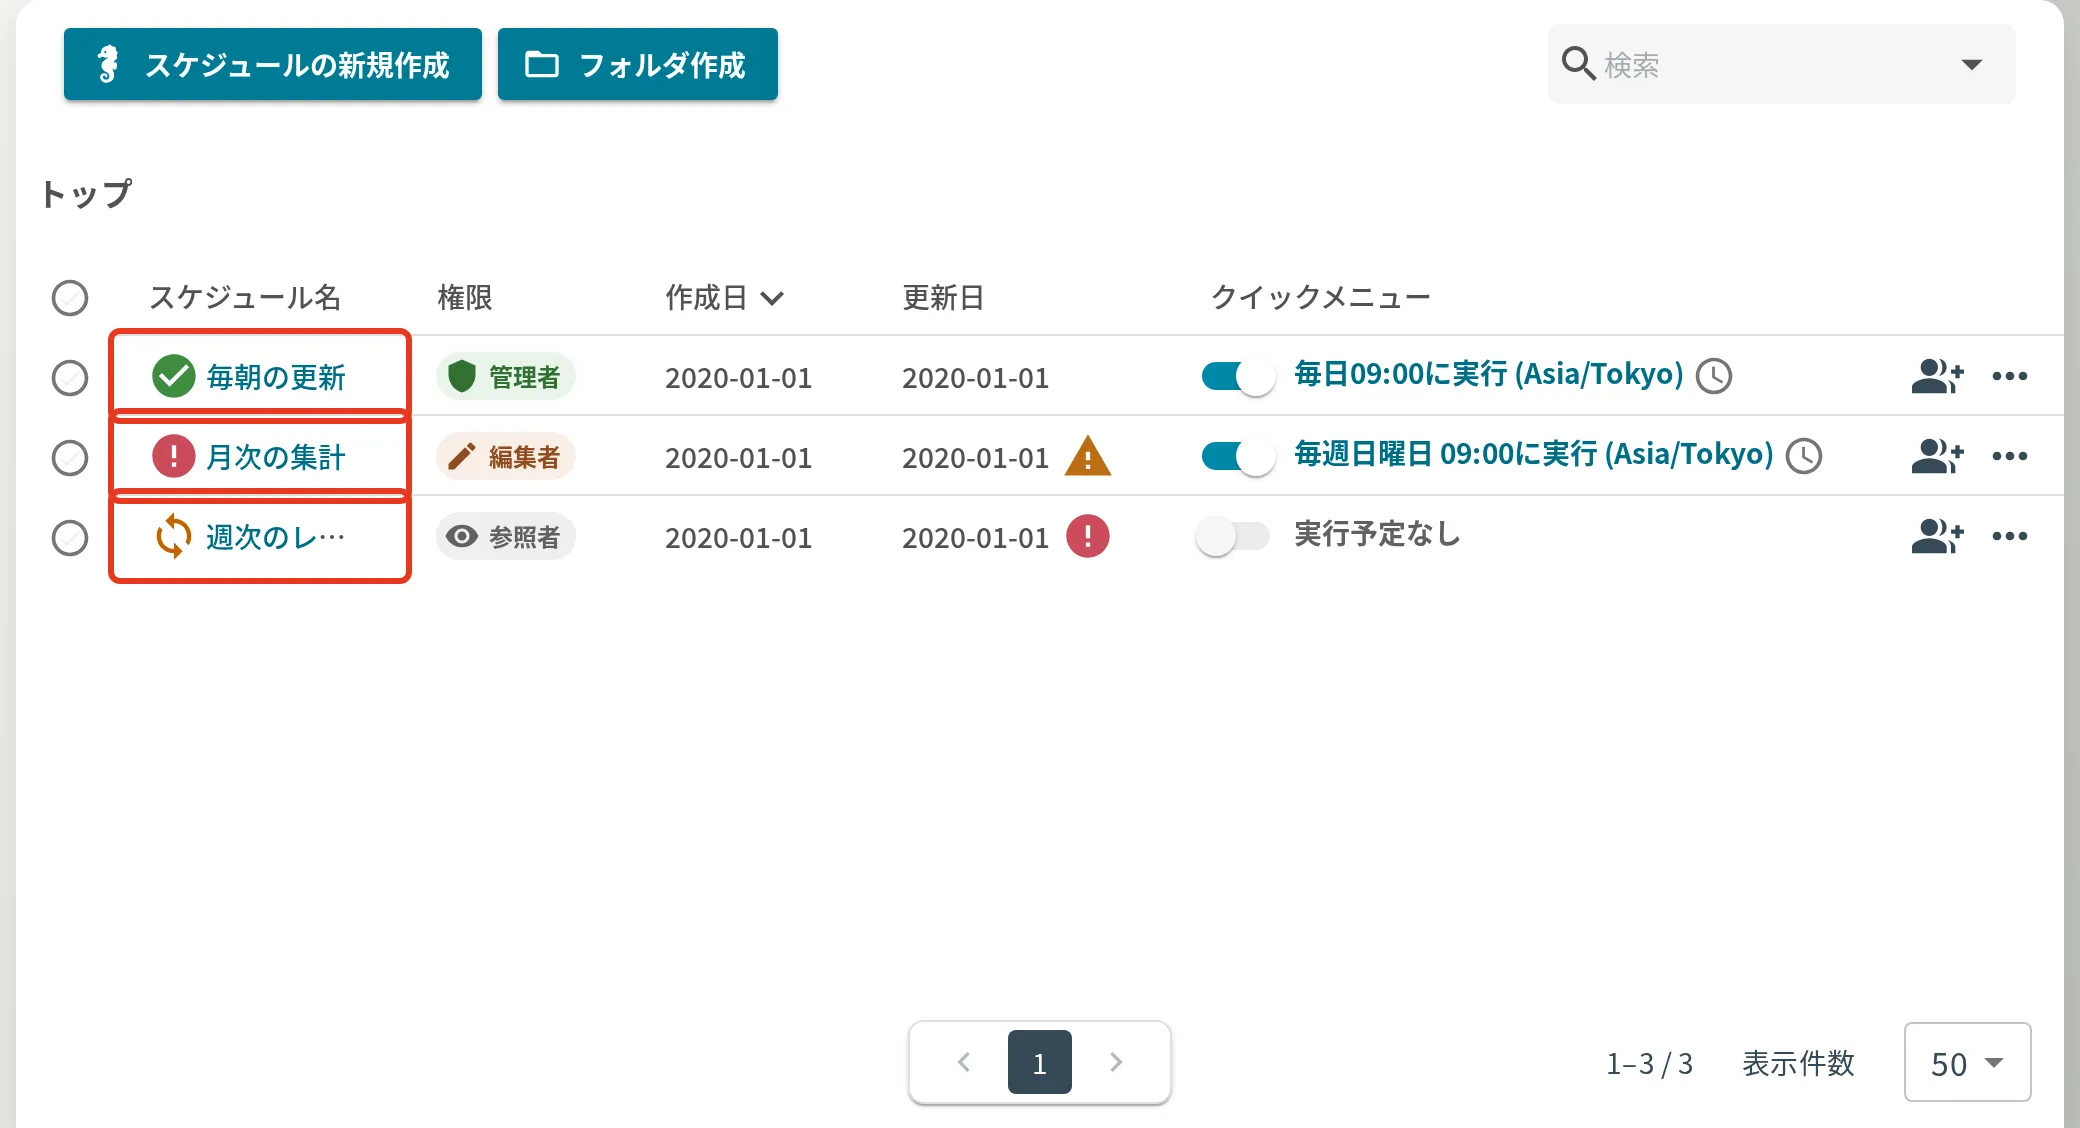Expand the search options dropdown arrow
Image resolution: width=2080 pixels, height=1128 pixels.
pyautogui.click(x=1971, y=65)
